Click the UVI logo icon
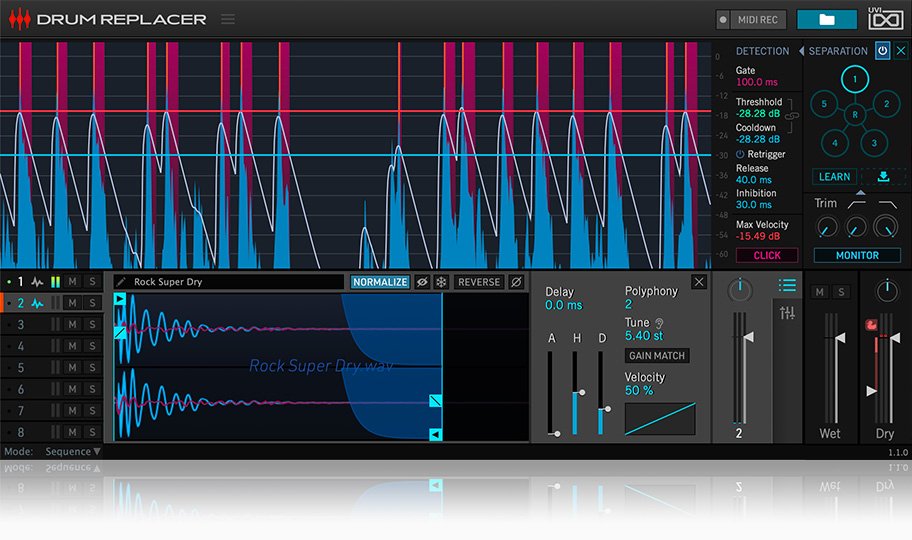The height and width of the screenshot is (540, 912). [x=885, y=18]
